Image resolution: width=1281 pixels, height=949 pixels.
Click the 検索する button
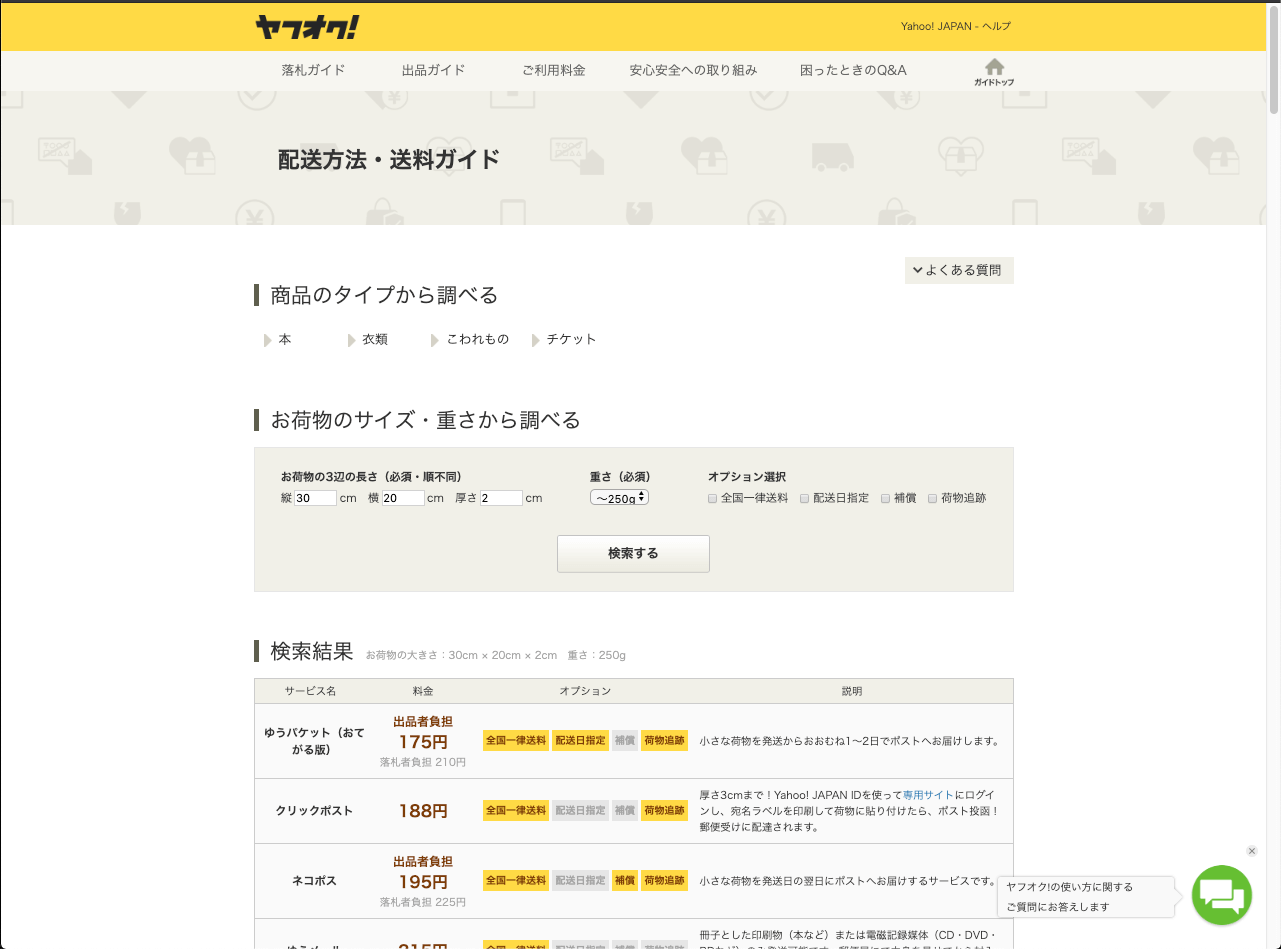pyautogui.click(x=633, y=553)
